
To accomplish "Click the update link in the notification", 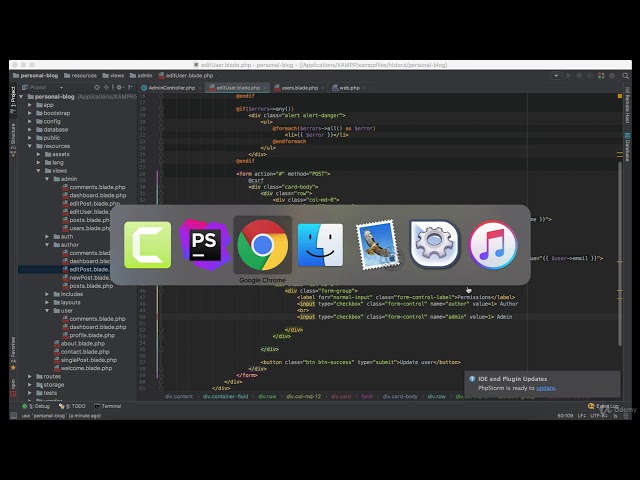I will pyautogui.click(x=545, y=388).
